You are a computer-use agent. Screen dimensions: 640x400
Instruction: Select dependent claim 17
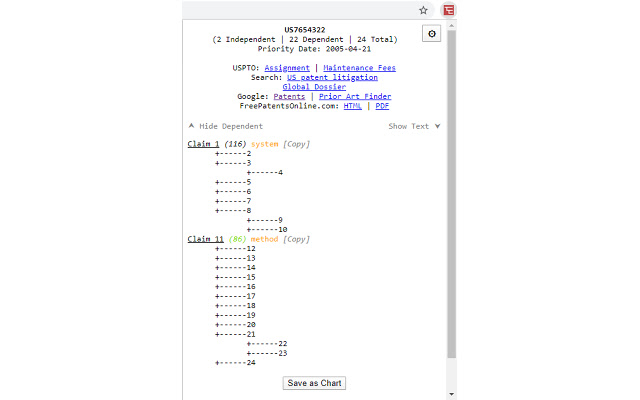coord(251,296)
